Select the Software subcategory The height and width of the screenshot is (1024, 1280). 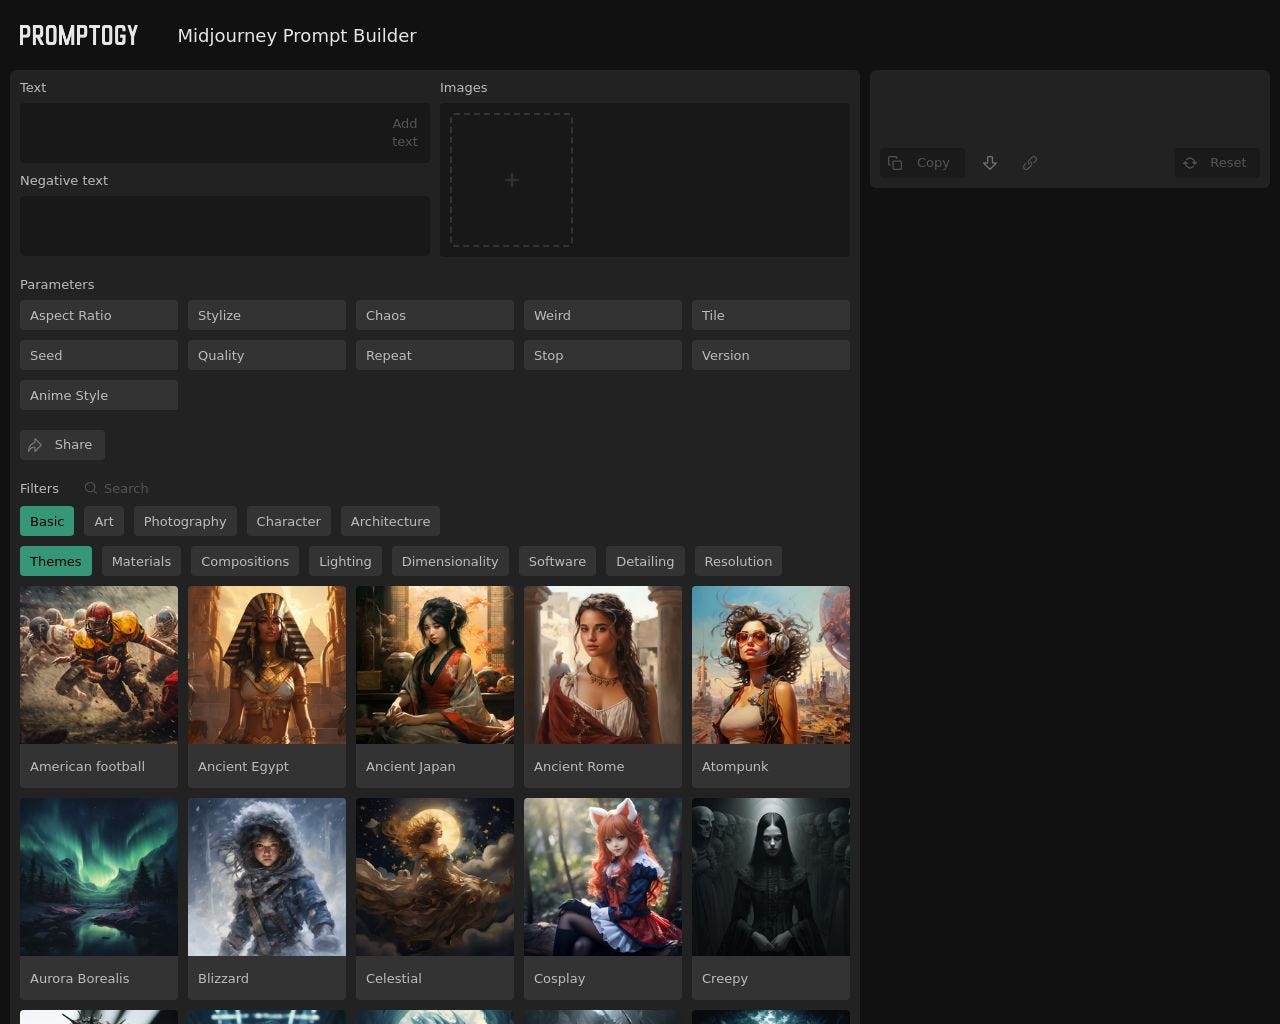click(x=557, y=561)
